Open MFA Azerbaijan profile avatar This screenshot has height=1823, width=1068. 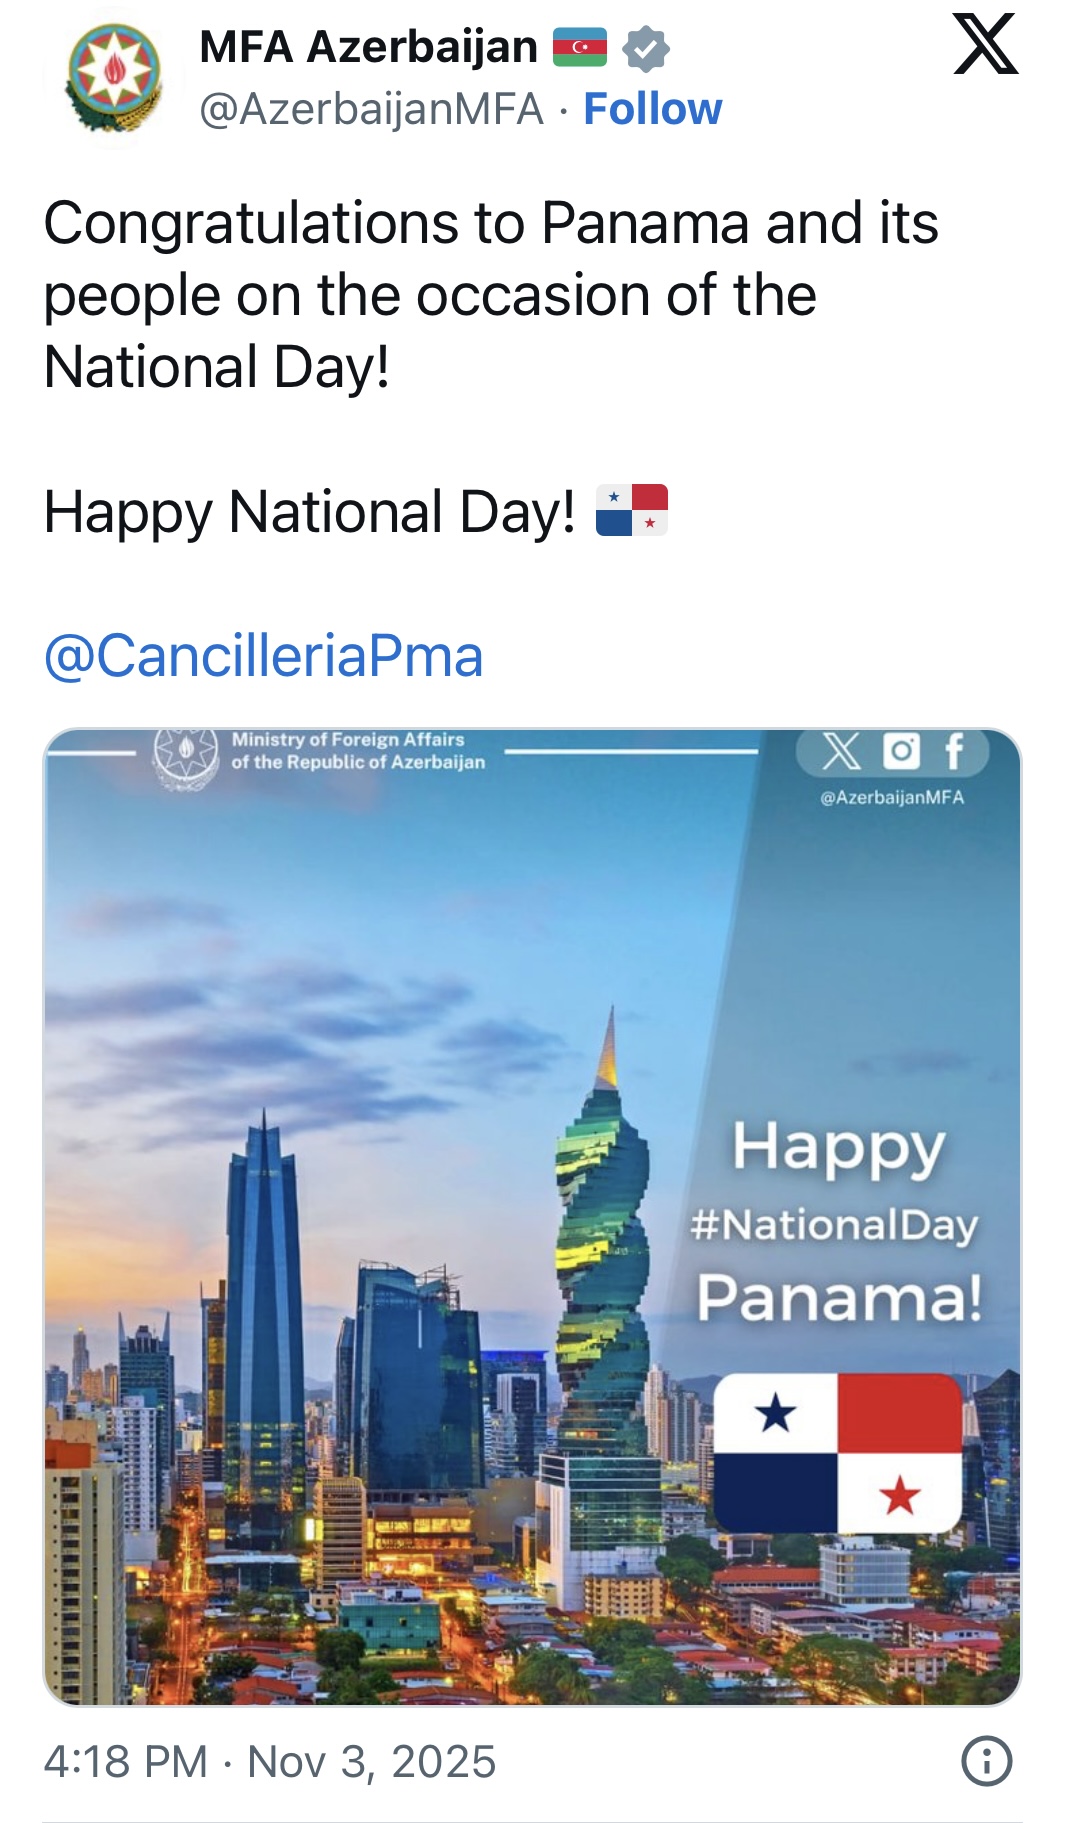pos(113,77)
